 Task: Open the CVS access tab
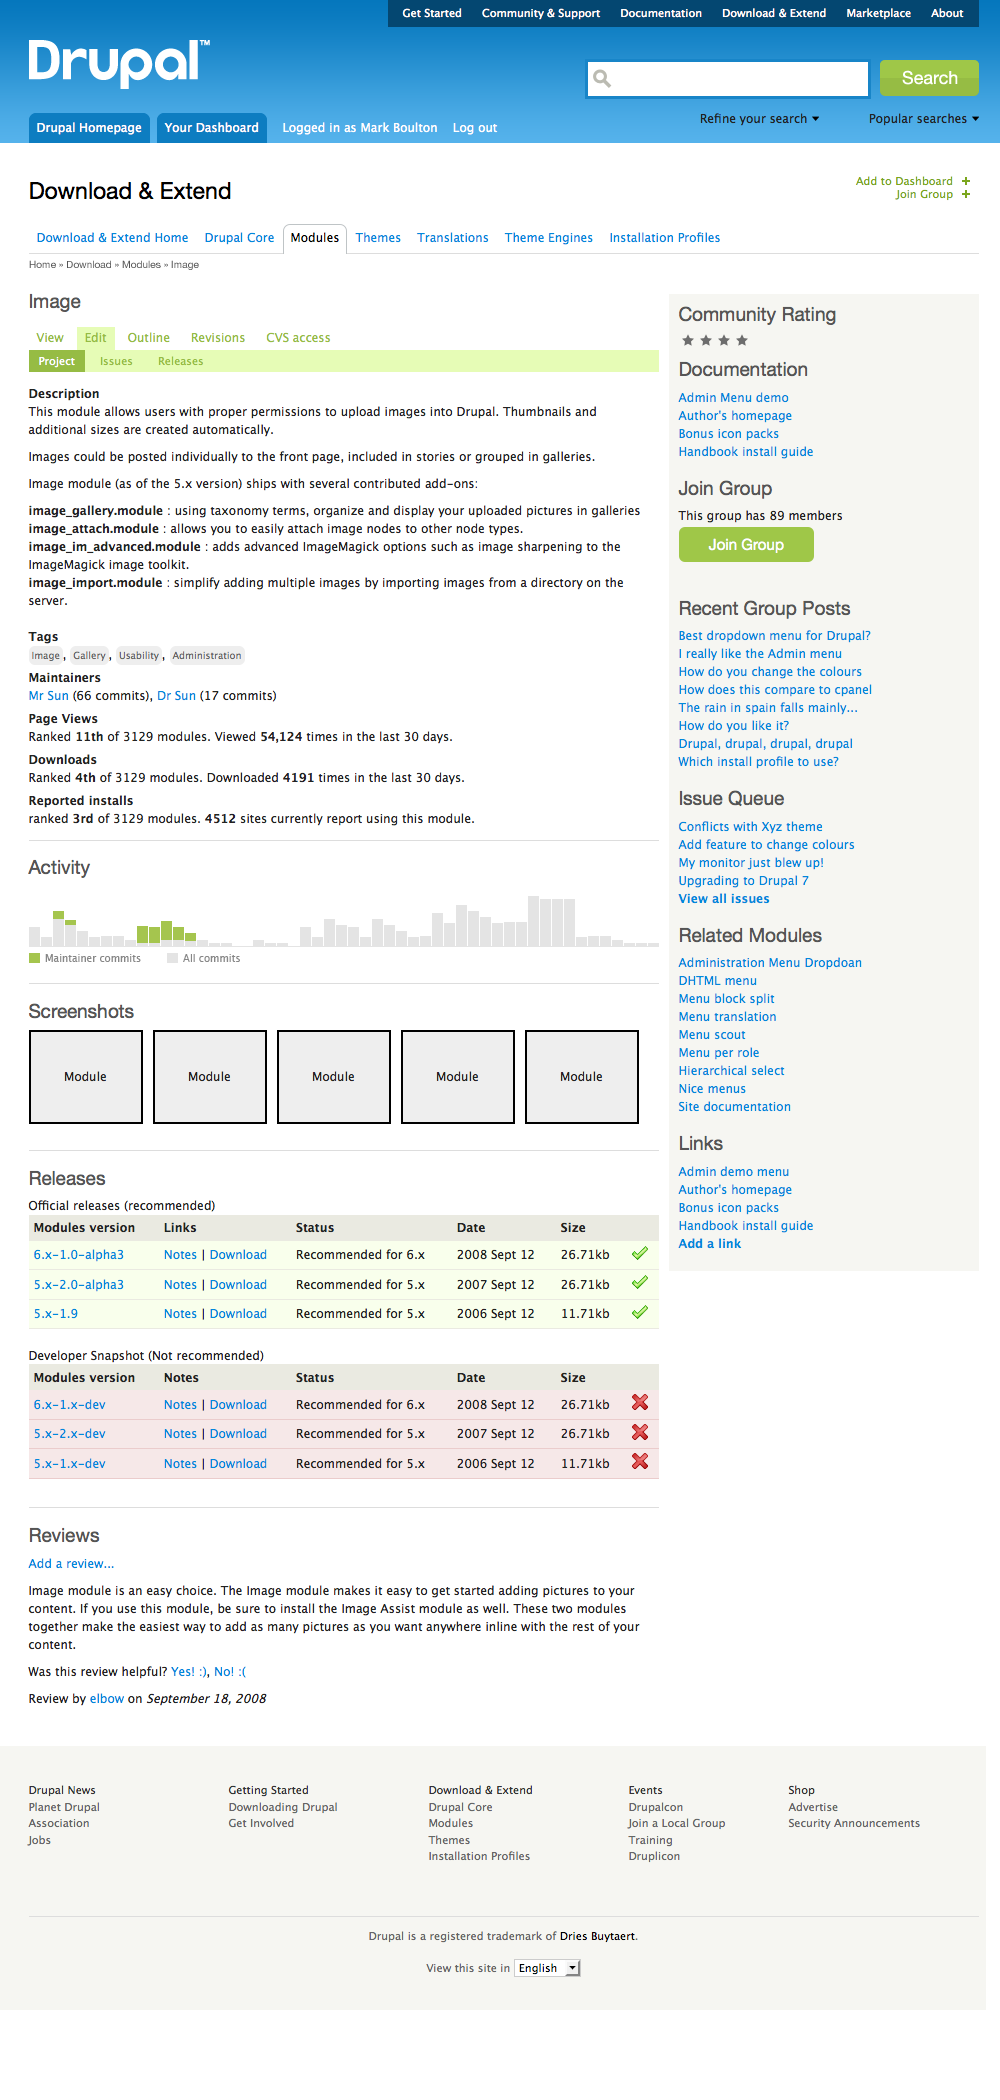point(298,338)
